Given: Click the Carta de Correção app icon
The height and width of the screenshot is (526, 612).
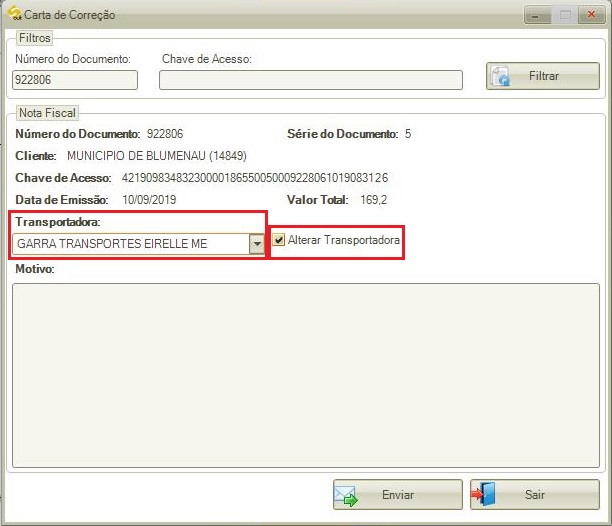Looking at the screenshot, I should (x=15, y=13).
